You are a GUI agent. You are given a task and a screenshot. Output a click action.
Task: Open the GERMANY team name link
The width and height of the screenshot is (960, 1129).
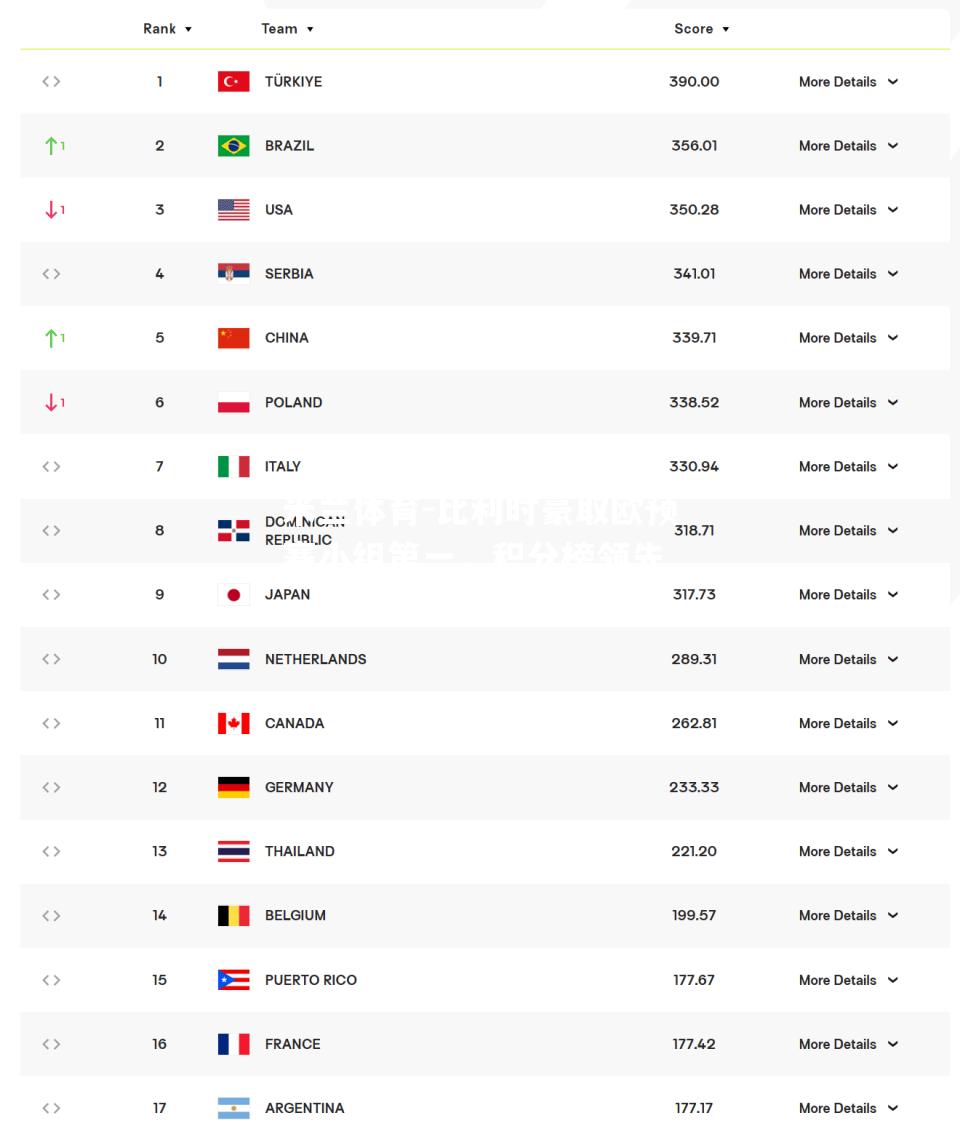click(x=299, y=787)
